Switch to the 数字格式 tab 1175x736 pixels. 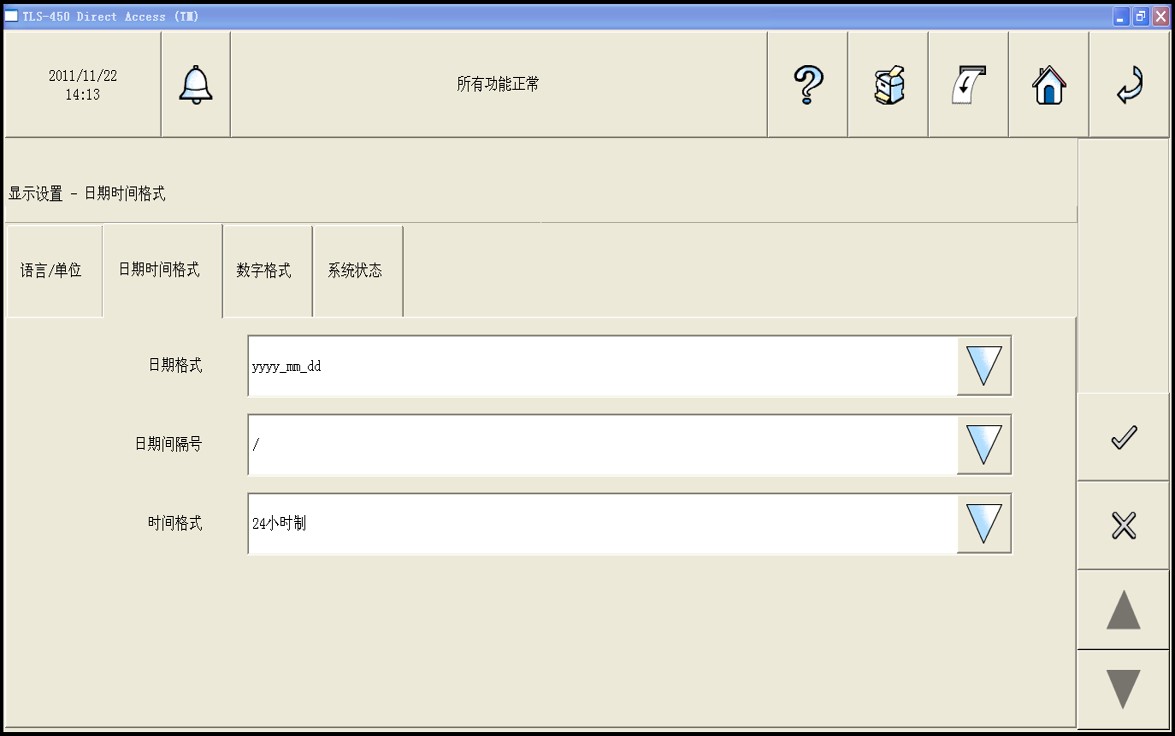coord(264,271)
